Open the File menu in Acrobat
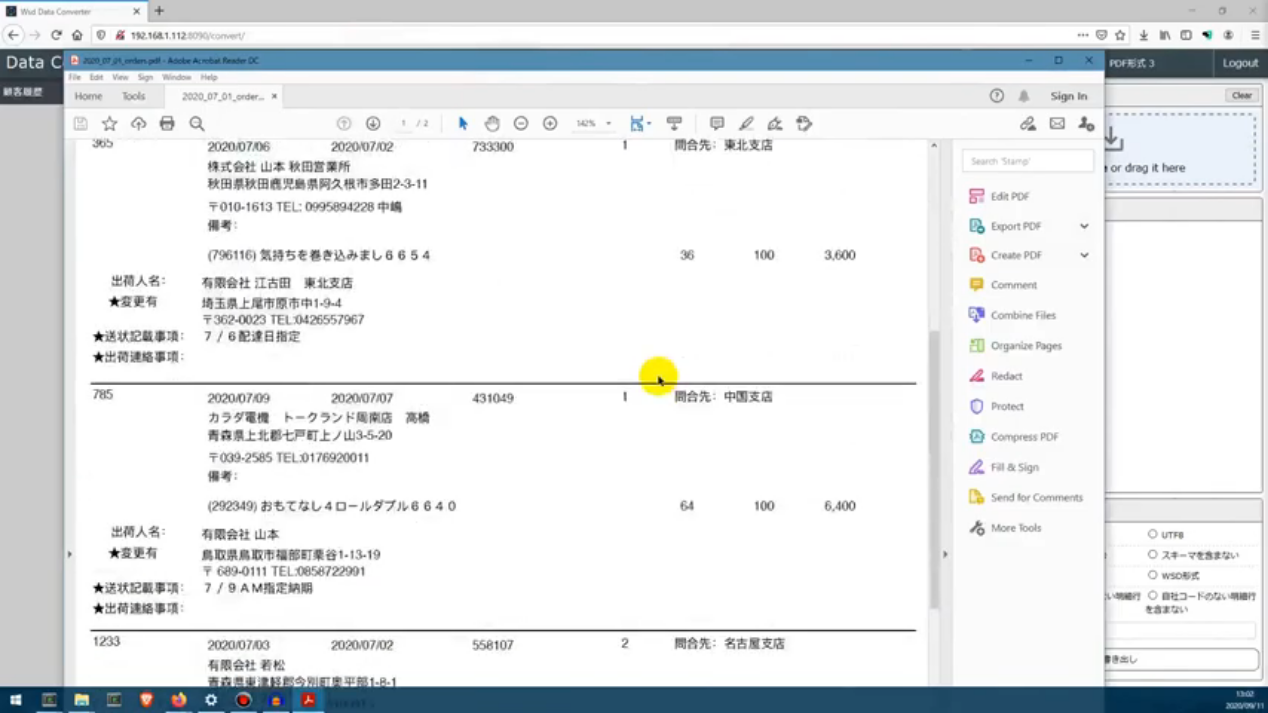 pyautogui.click(x=74, y=77)
